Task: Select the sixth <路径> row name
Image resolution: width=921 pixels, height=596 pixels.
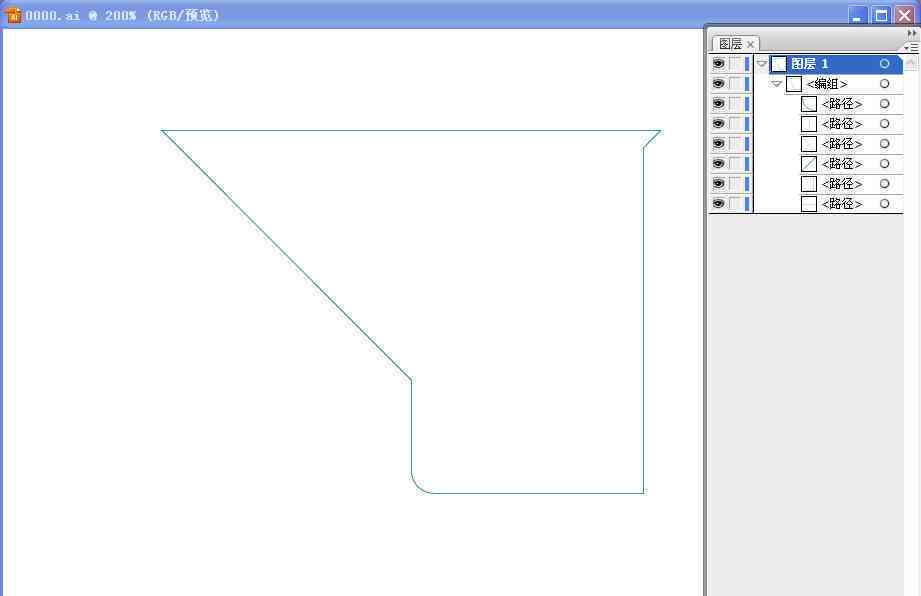Action: click(x=842, y=203)
